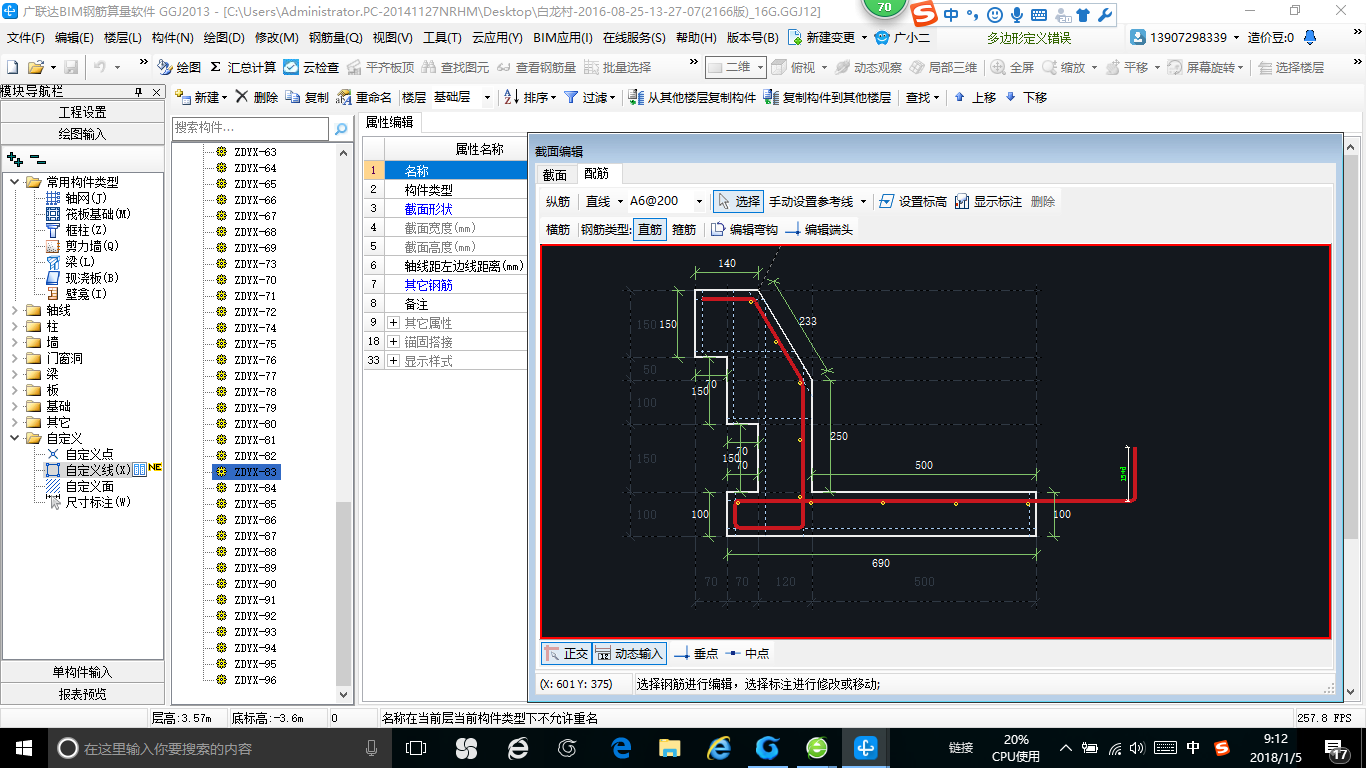Open BIM应用(I) menu

pos(563,38)
